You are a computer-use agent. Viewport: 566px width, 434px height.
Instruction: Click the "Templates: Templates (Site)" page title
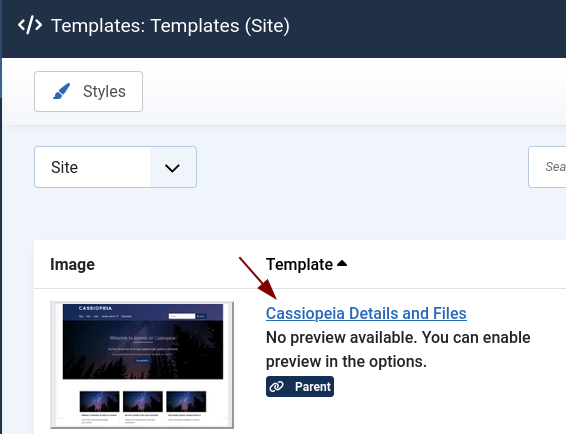[x=170, y=26]
